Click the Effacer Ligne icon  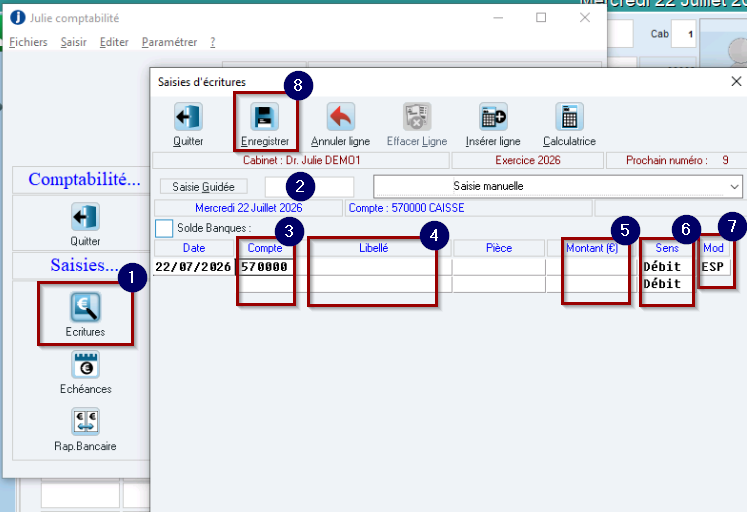point(417,117)
